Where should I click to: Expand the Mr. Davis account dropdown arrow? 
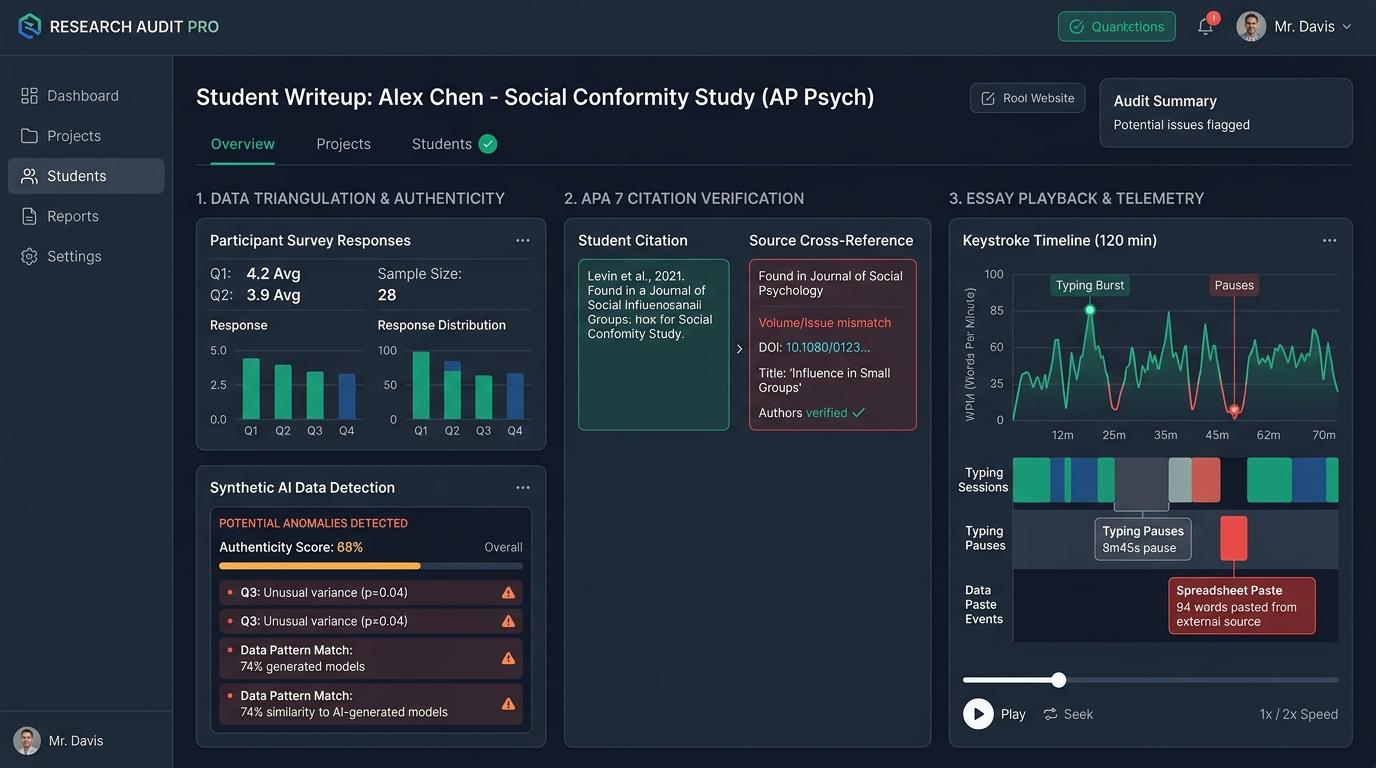point(1346,27)
